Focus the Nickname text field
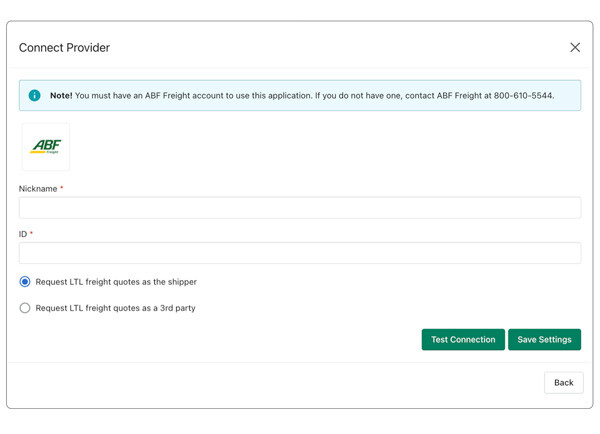Viewport: 600px width, 434px height. (x=299, y=207)
